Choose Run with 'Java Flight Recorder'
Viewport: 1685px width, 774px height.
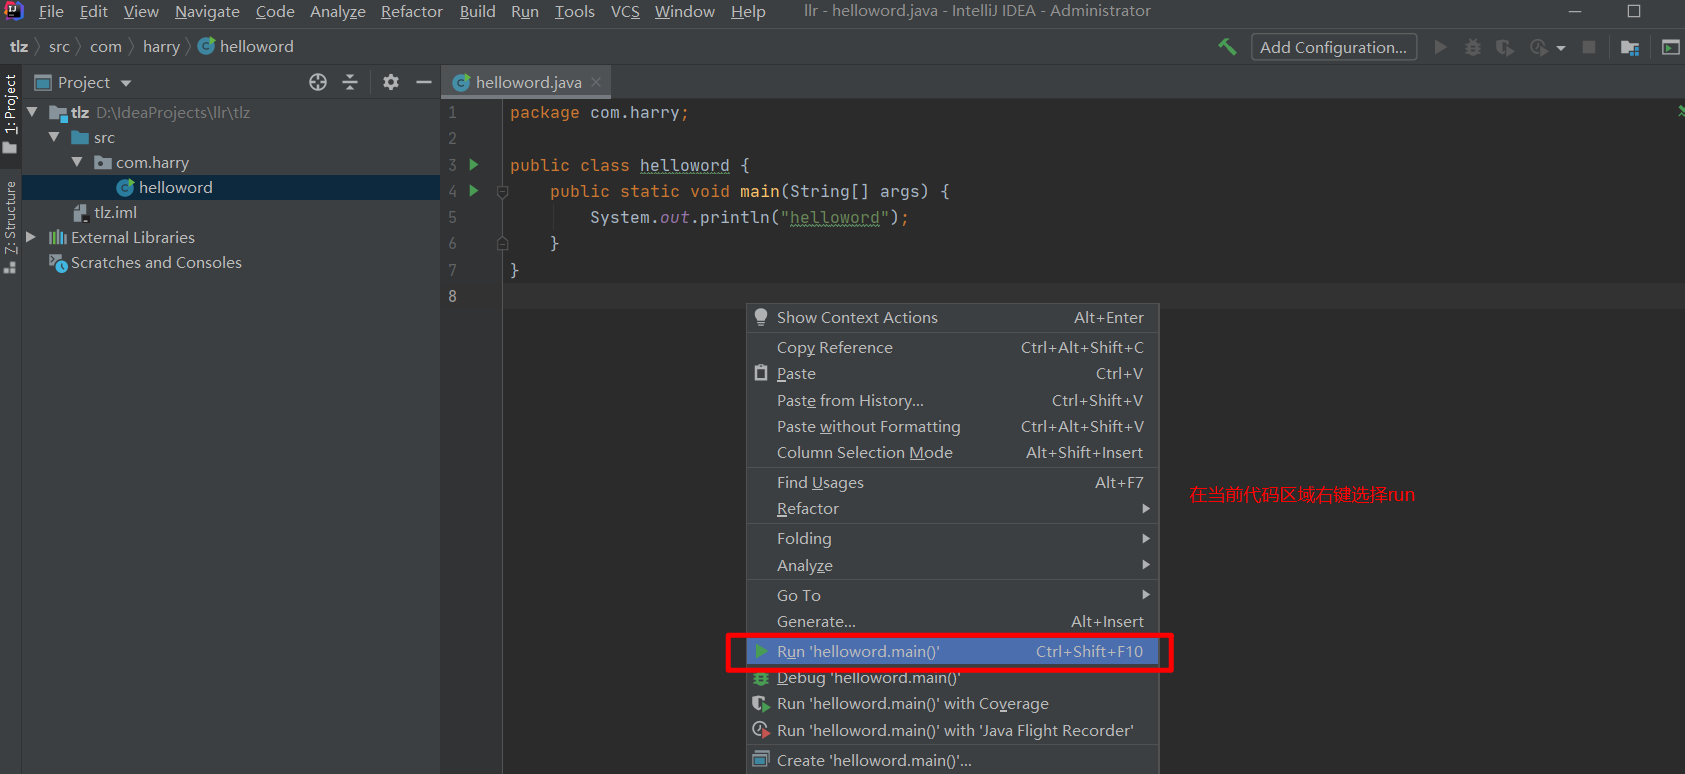pyautogui.click(x=953, y=731)
